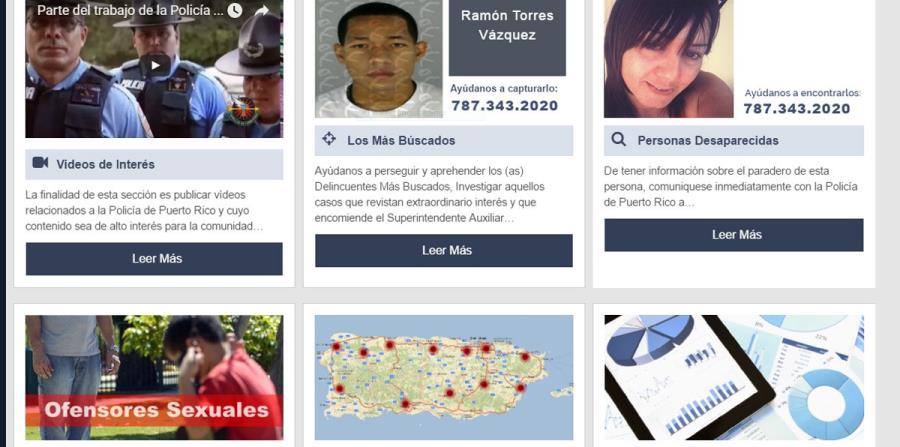Open the Ofensores Sexuales banner image
Screen dimensions: 900x447
tap(154, 378)
